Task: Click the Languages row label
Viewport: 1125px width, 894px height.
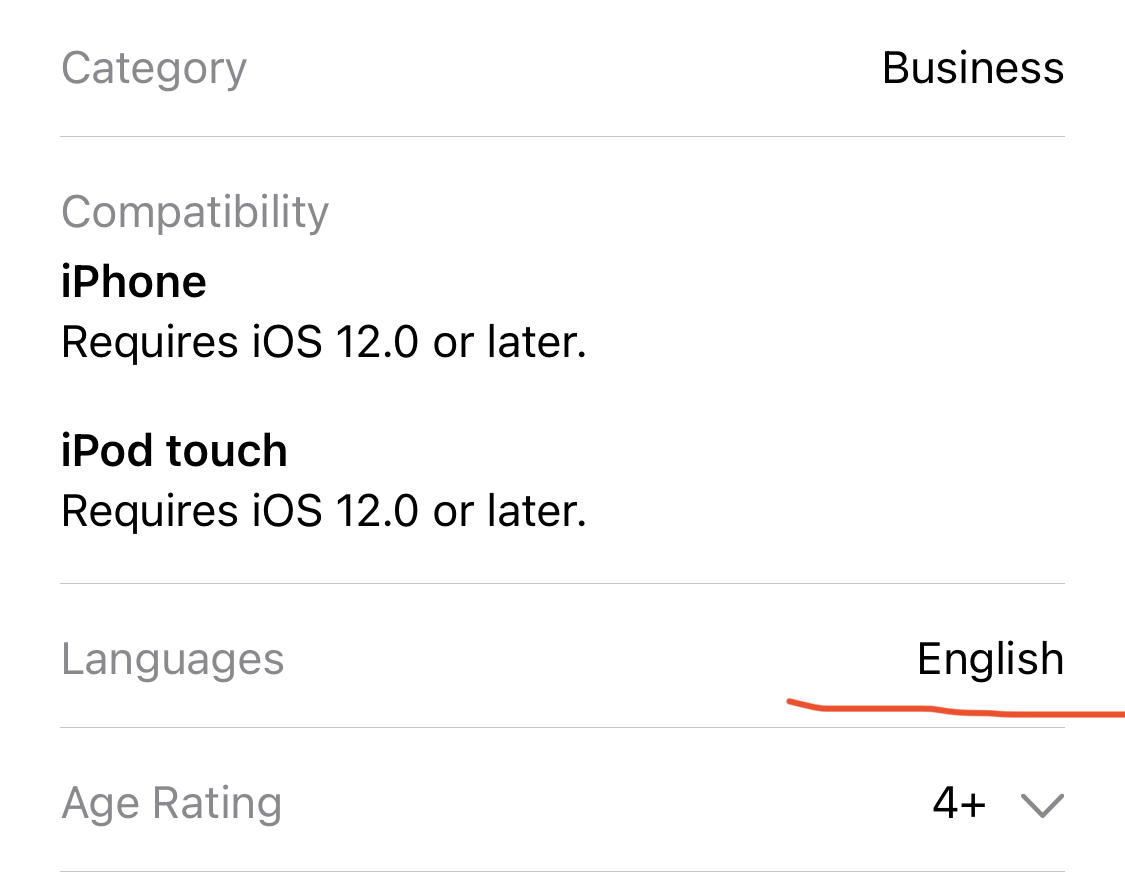Action: [x=172, y=660]
